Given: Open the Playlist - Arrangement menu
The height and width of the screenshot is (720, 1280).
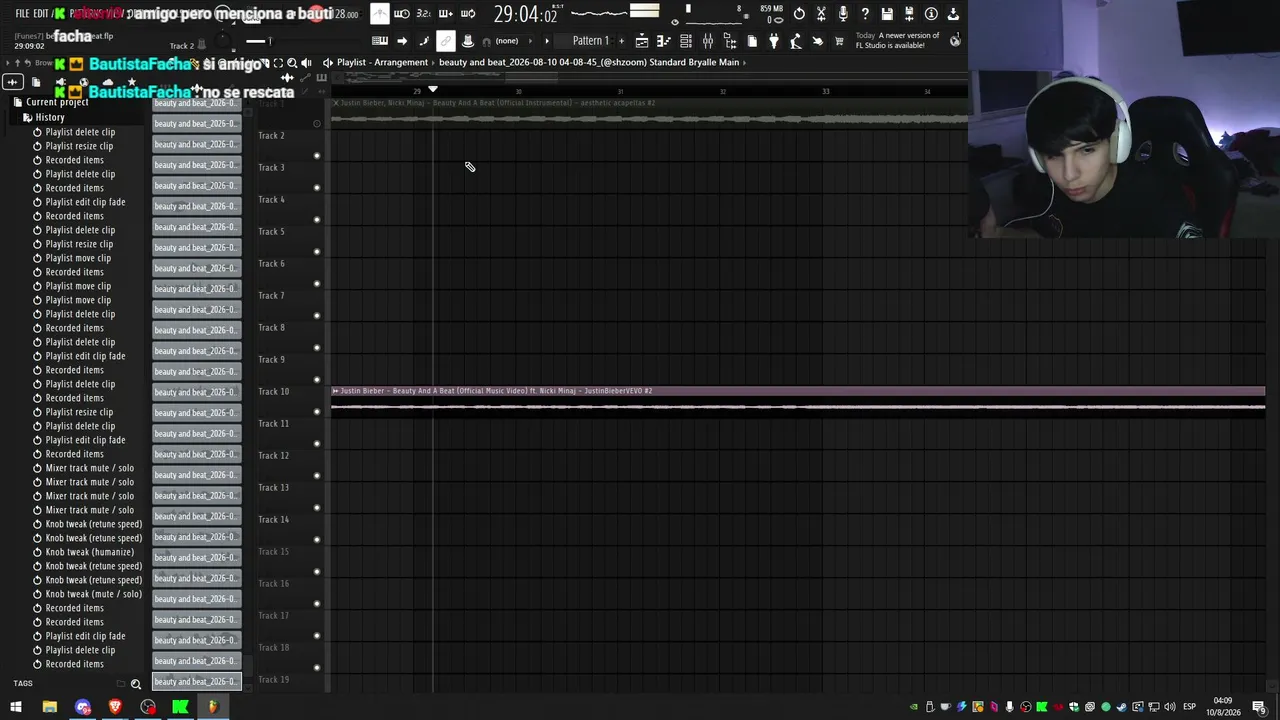Looking at the screenshot, I should coord(382,62).
